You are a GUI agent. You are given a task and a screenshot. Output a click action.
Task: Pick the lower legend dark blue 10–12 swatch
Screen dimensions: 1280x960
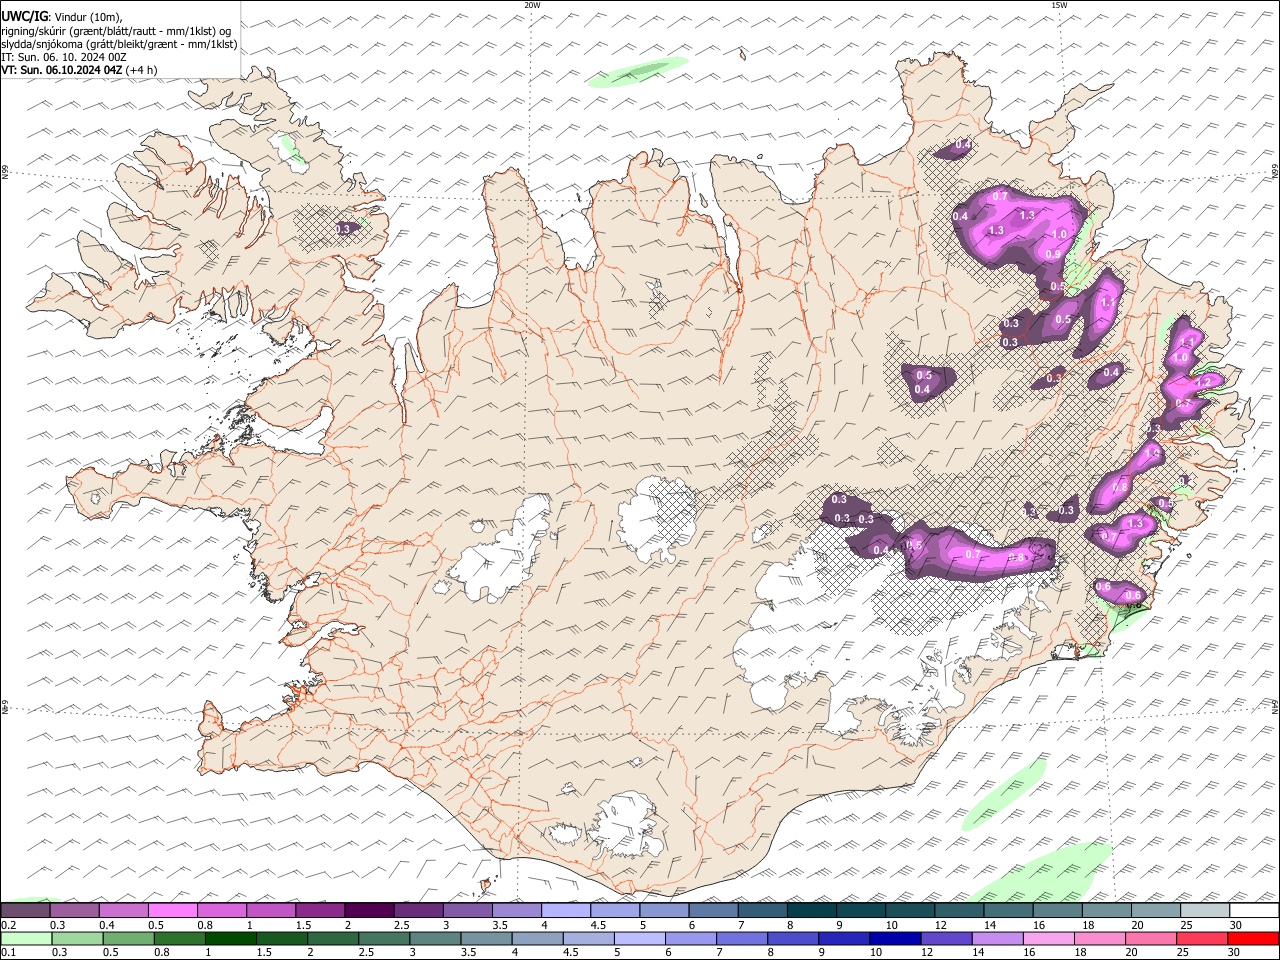[x=896, y=939]
